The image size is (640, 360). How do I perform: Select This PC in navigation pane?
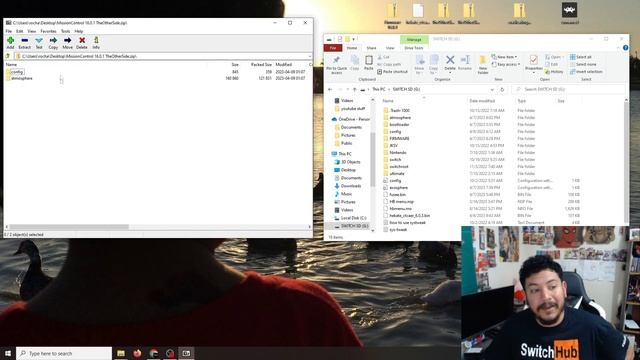[x=341, y=154]
